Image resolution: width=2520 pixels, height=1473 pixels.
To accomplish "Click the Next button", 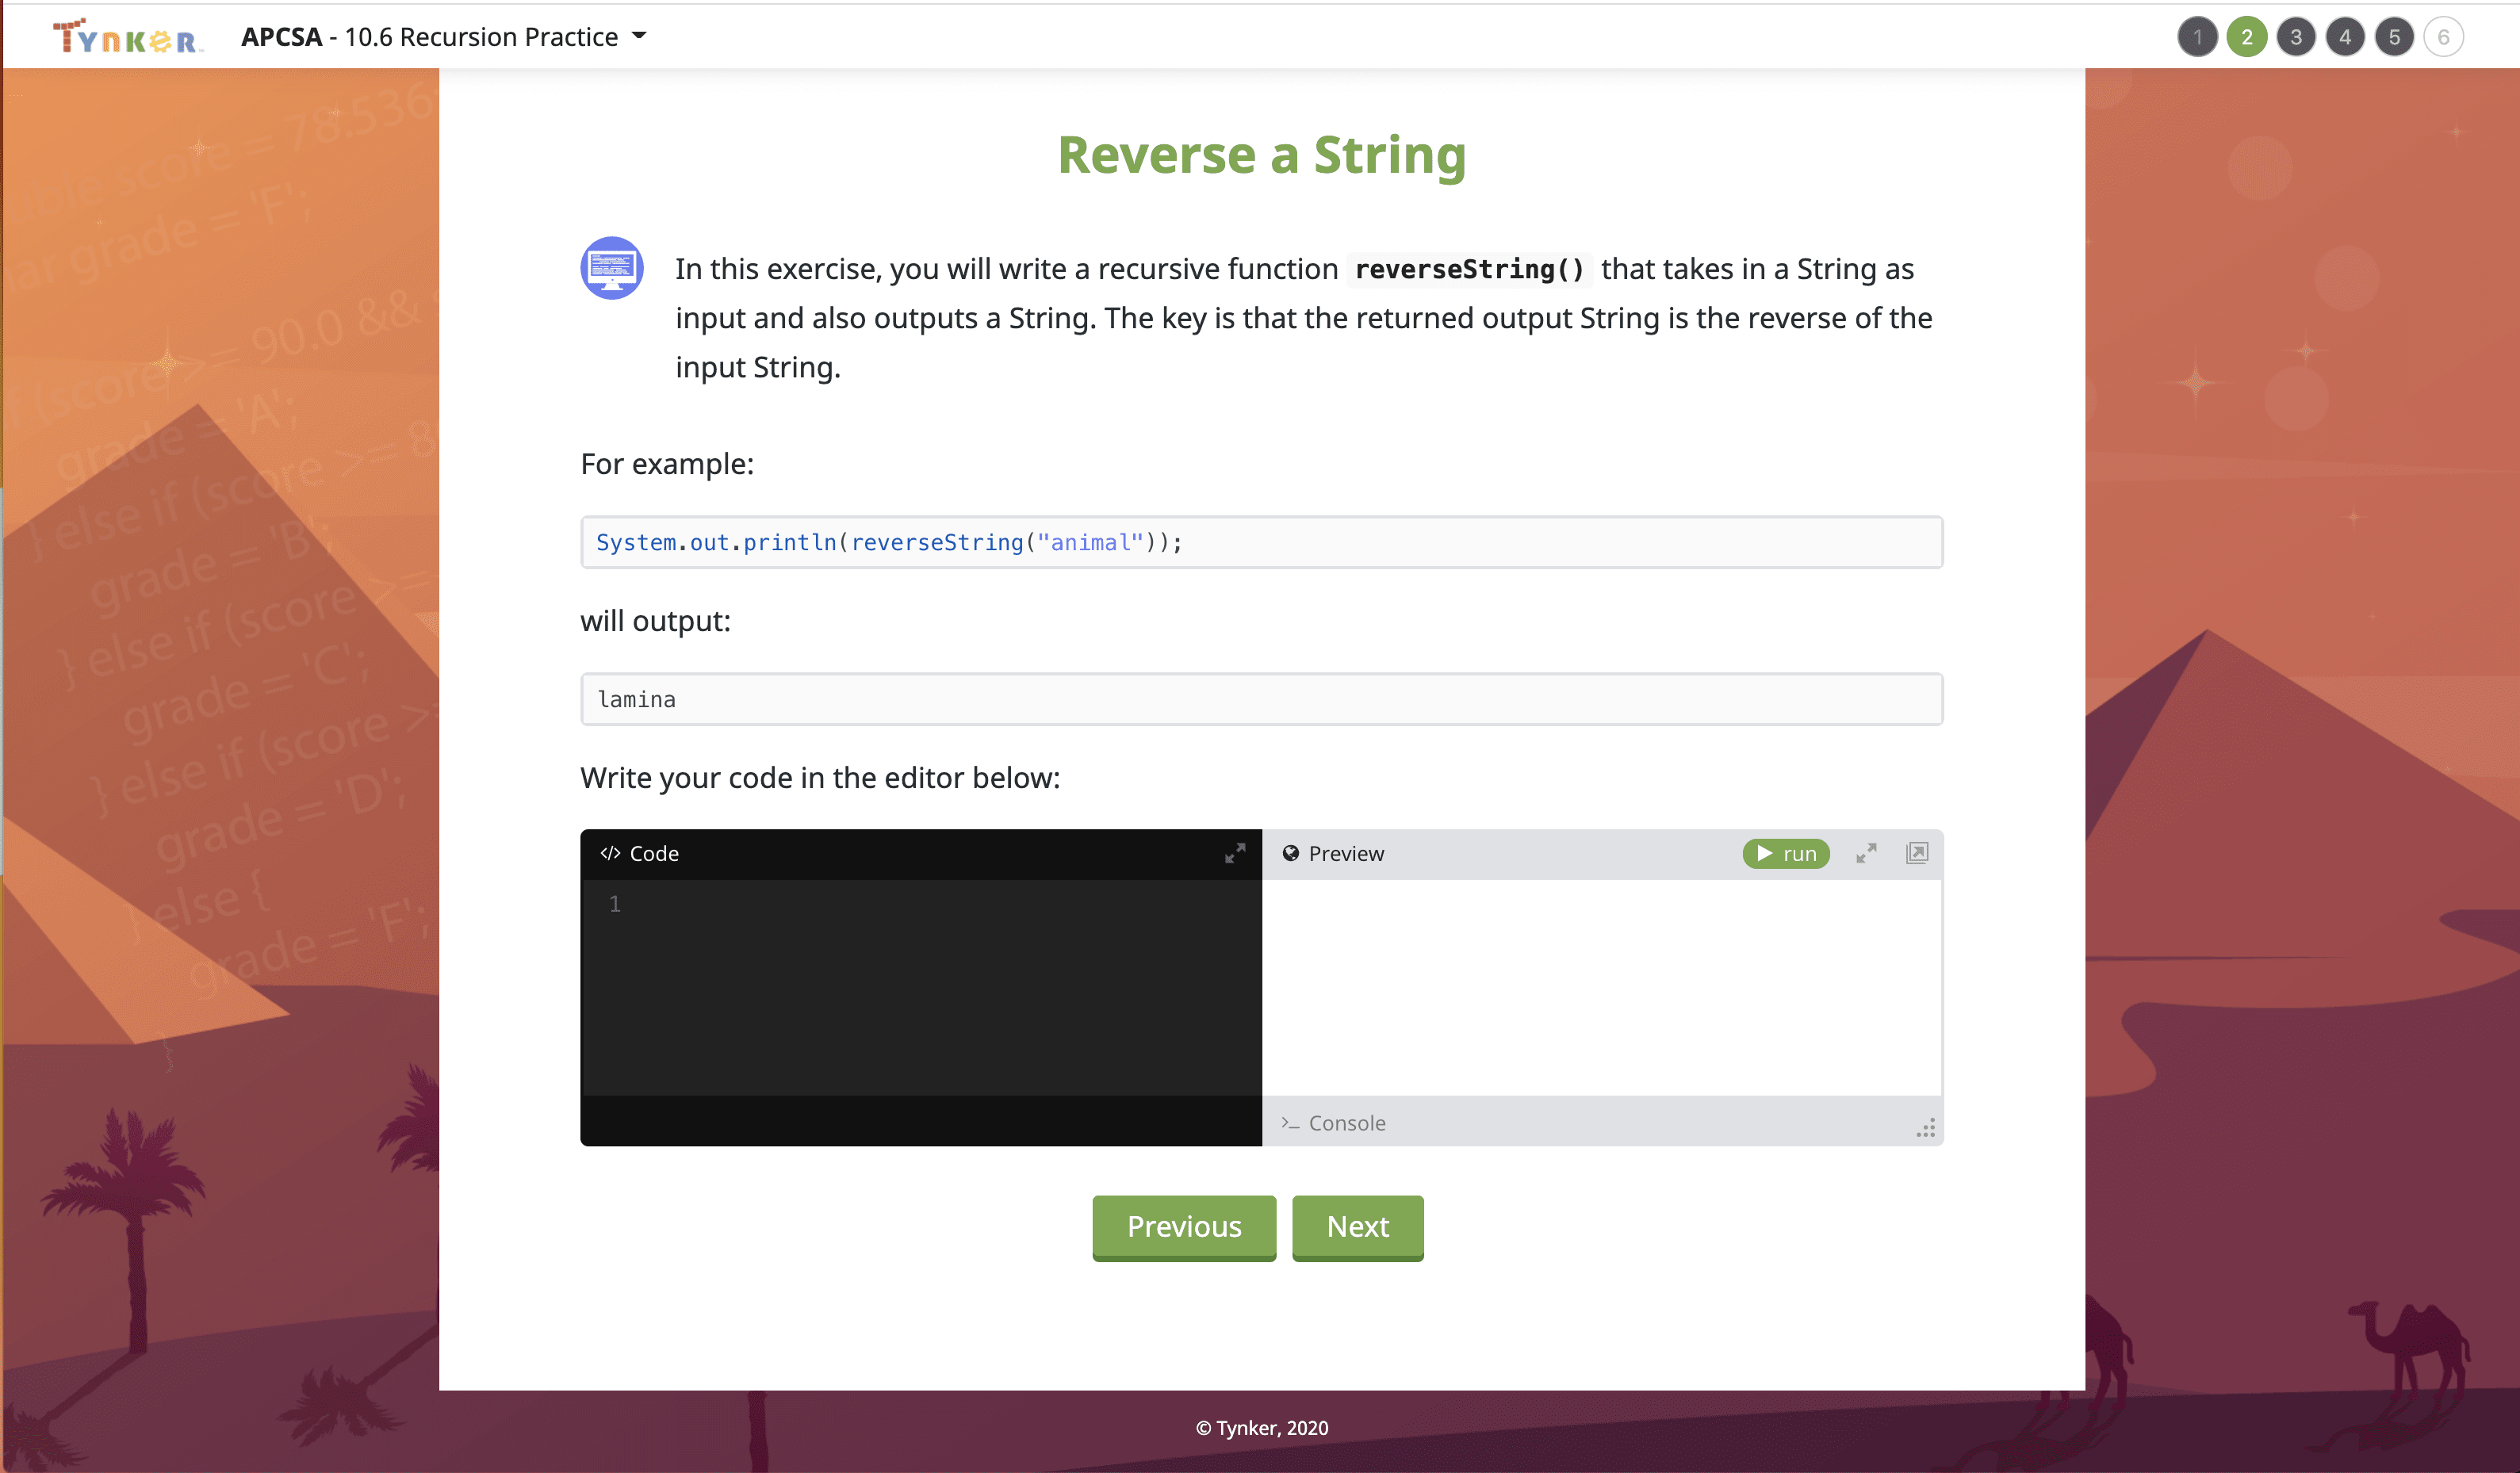I will pos(1357,1226).
